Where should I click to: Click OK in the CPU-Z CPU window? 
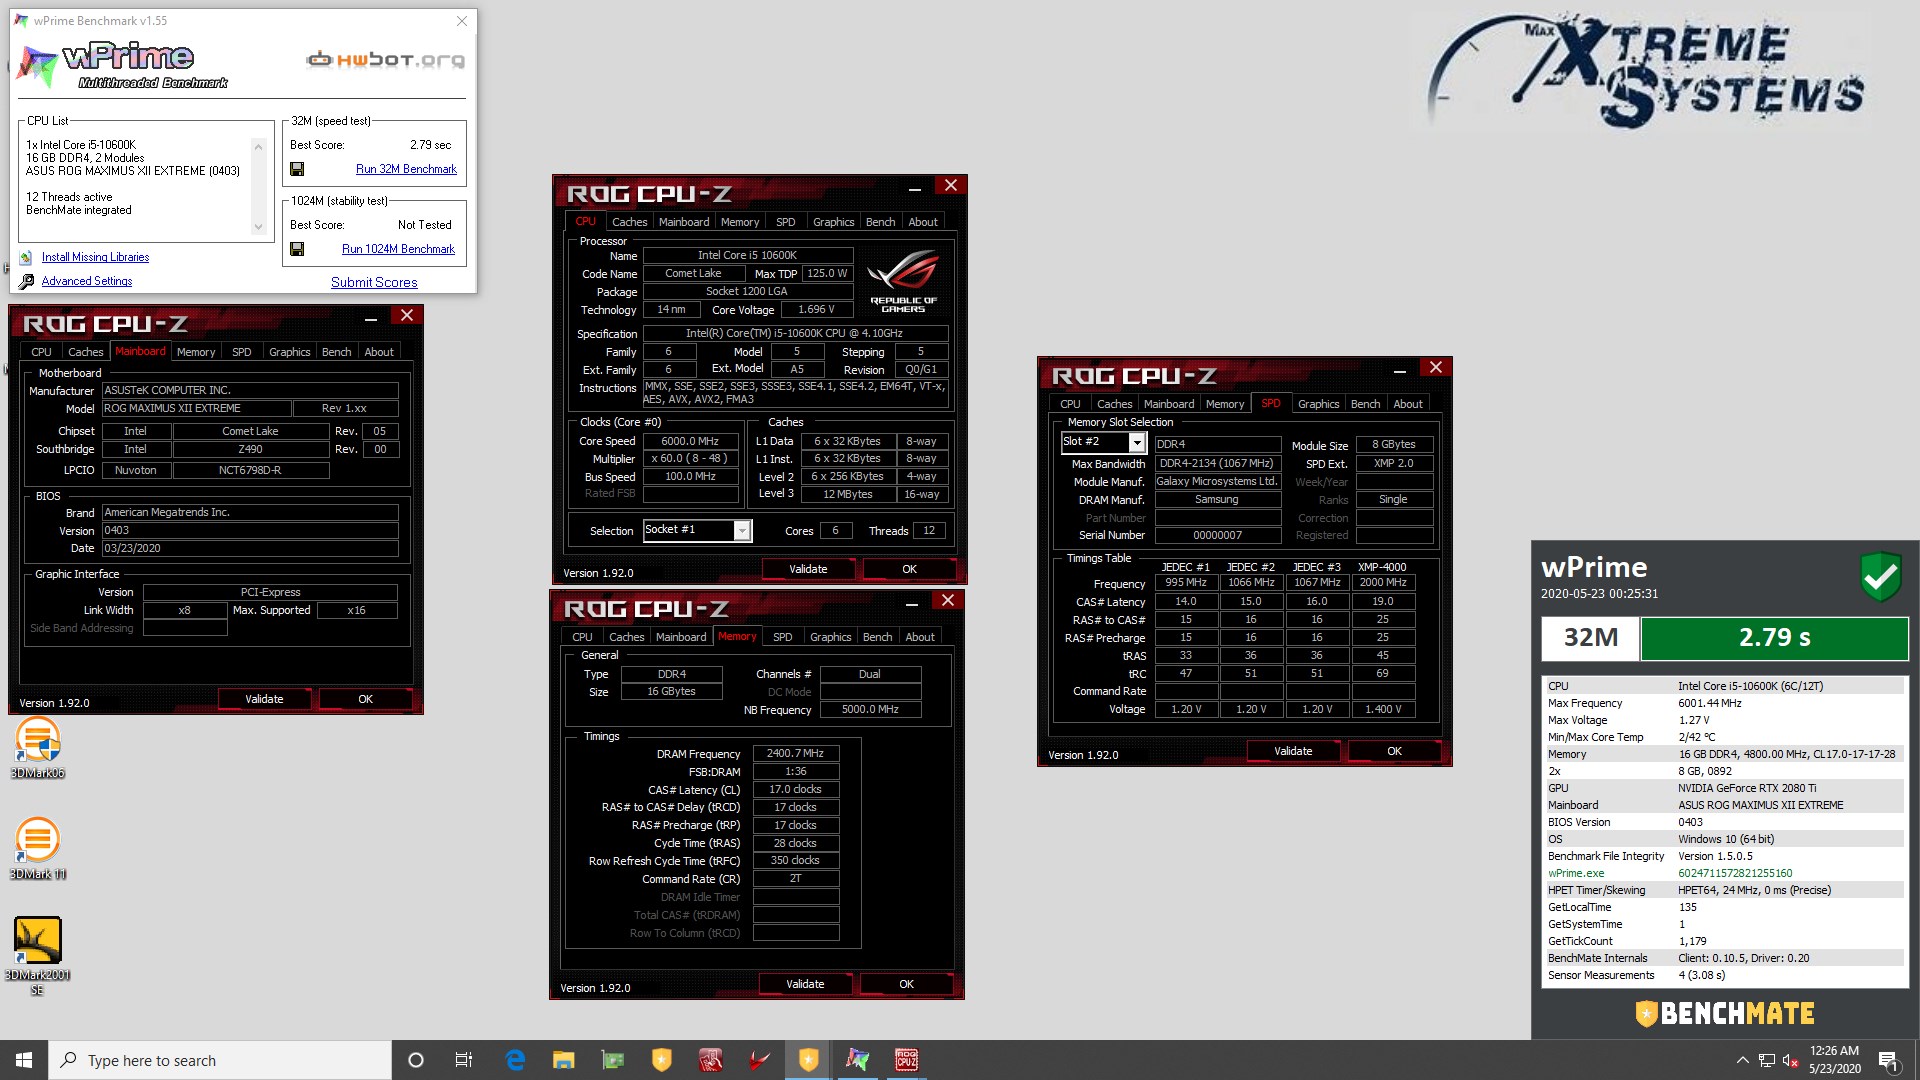[909, 569]
